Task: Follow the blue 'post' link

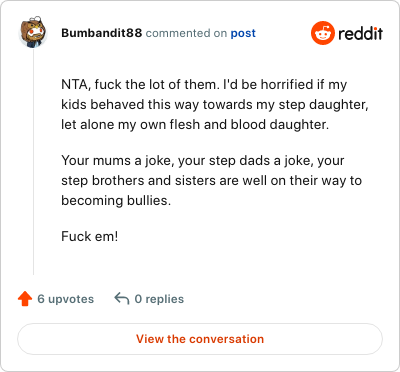Action: 243,33
